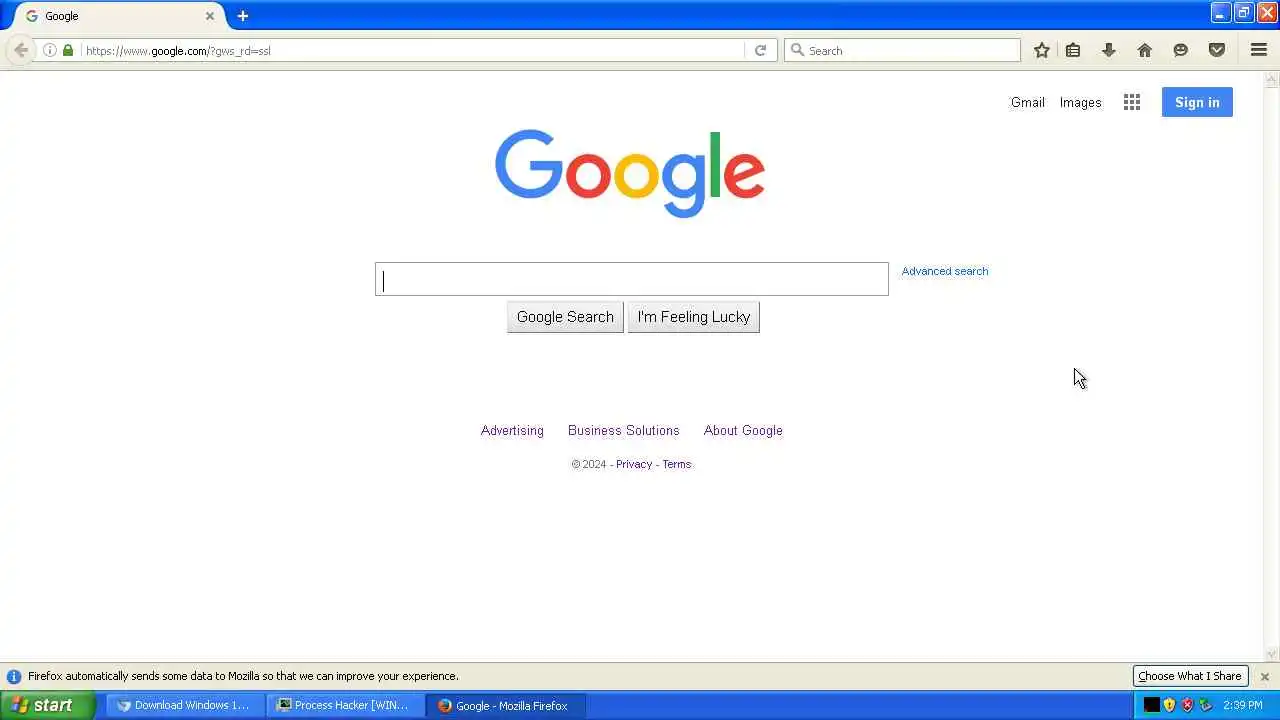
Task: Switch to Process Hacker taskbar item
Action: 345,705
